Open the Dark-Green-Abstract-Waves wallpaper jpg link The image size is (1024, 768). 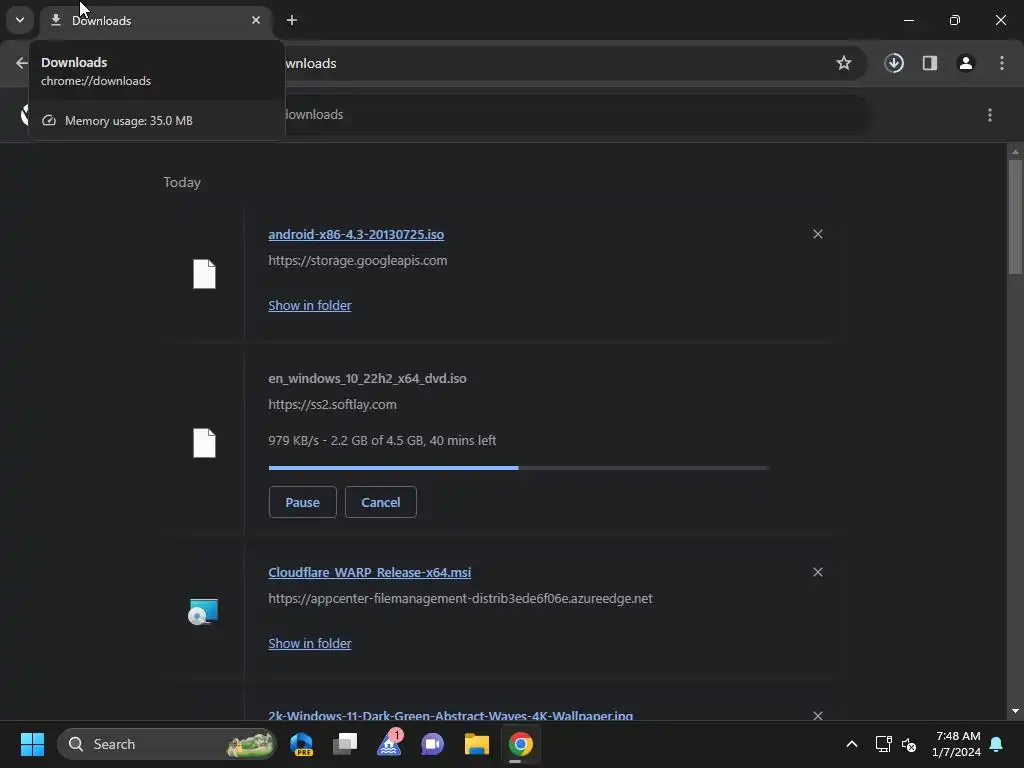pos(451,716)
